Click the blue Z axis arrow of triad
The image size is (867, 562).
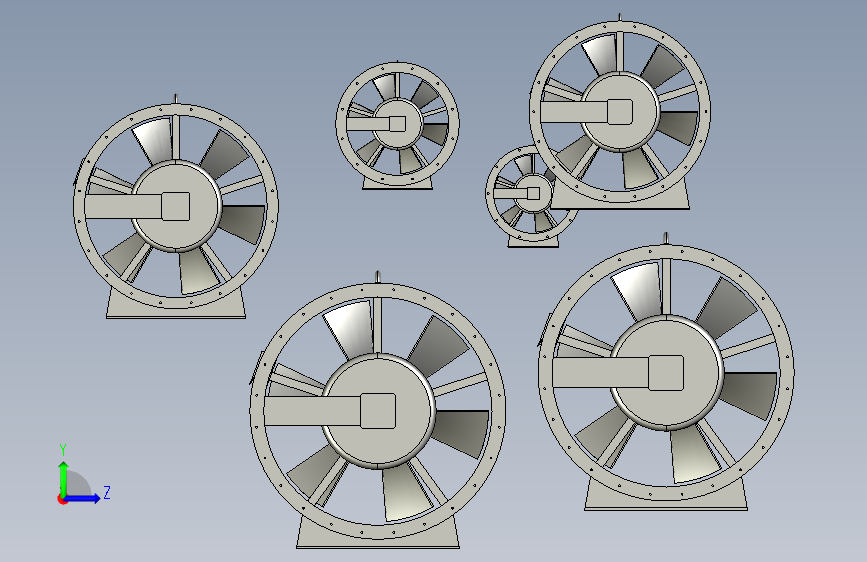[82, 498]
